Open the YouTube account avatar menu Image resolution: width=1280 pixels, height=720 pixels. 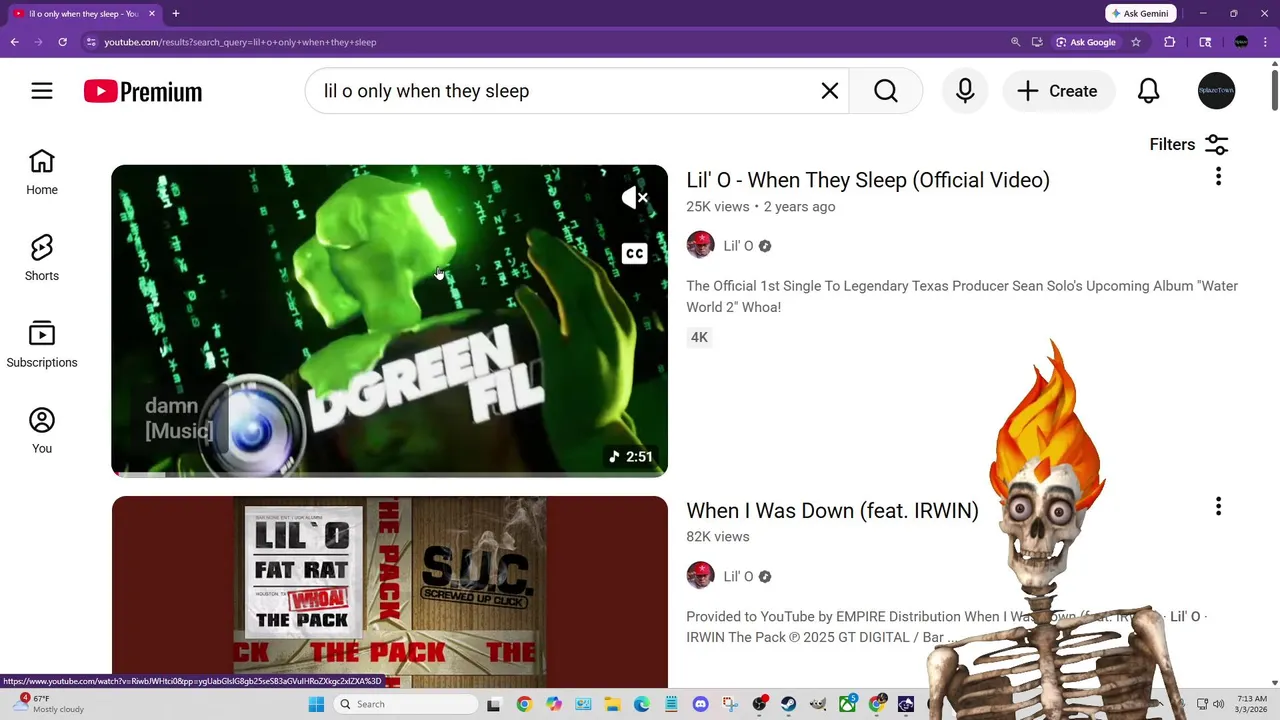1217,91
